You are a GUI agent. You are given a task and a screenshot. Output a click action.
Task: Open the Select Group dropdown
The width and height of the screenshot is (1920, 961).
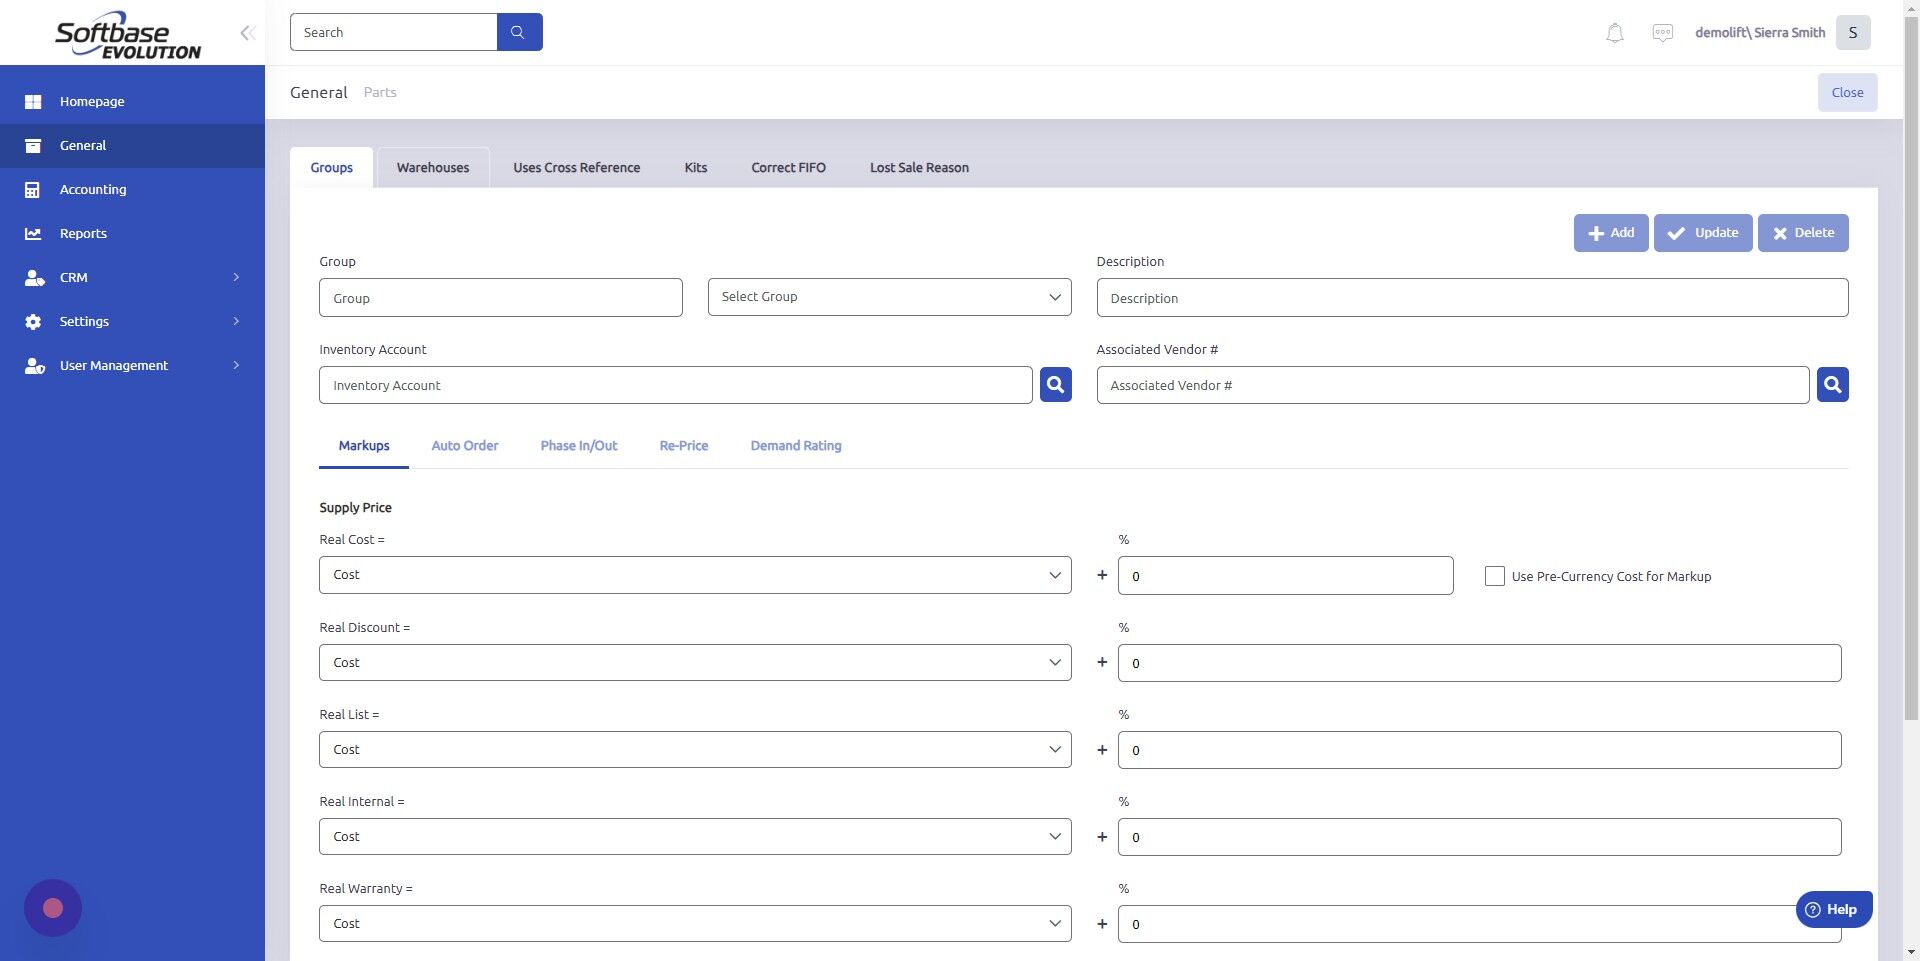point(888,296)
